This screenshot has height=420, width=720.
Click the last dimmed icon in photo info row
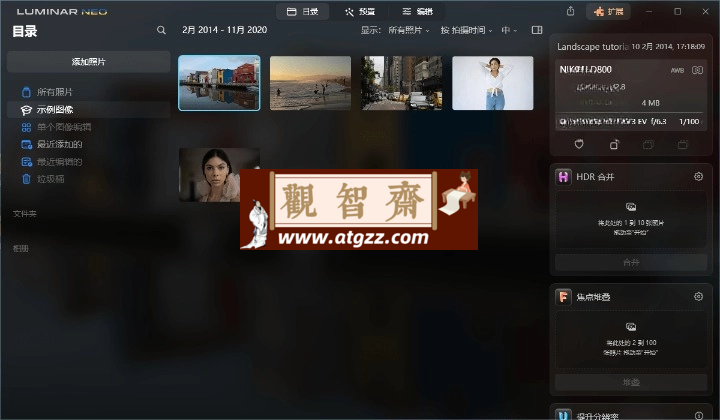[x=683, y=145]
